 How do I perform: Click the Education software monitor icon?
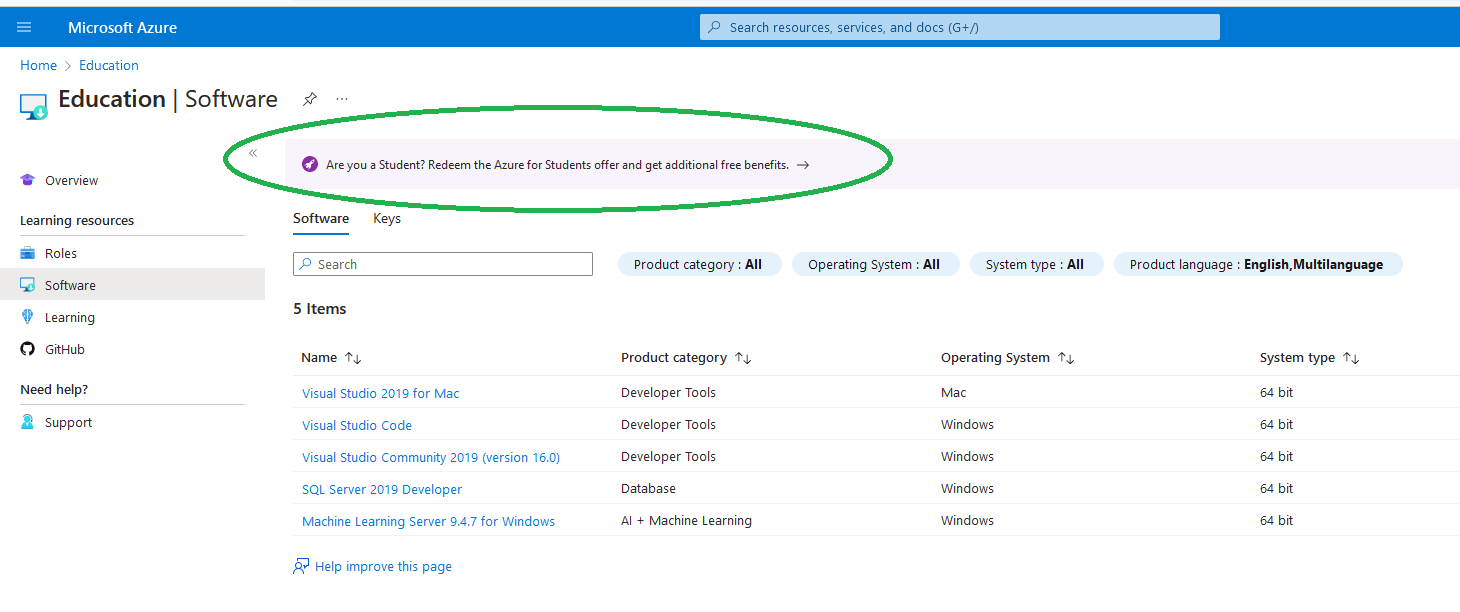tap(34, 106)
